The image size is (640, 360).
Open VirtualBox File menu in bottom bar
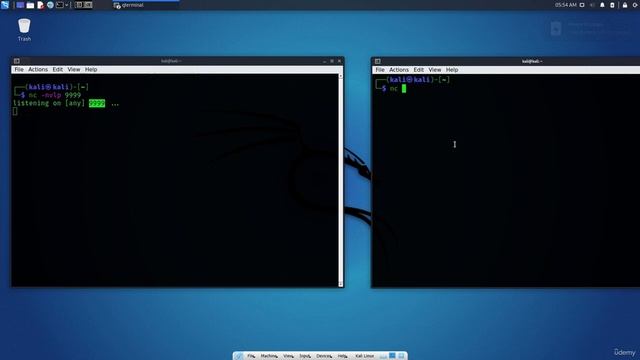coord(251,356)
